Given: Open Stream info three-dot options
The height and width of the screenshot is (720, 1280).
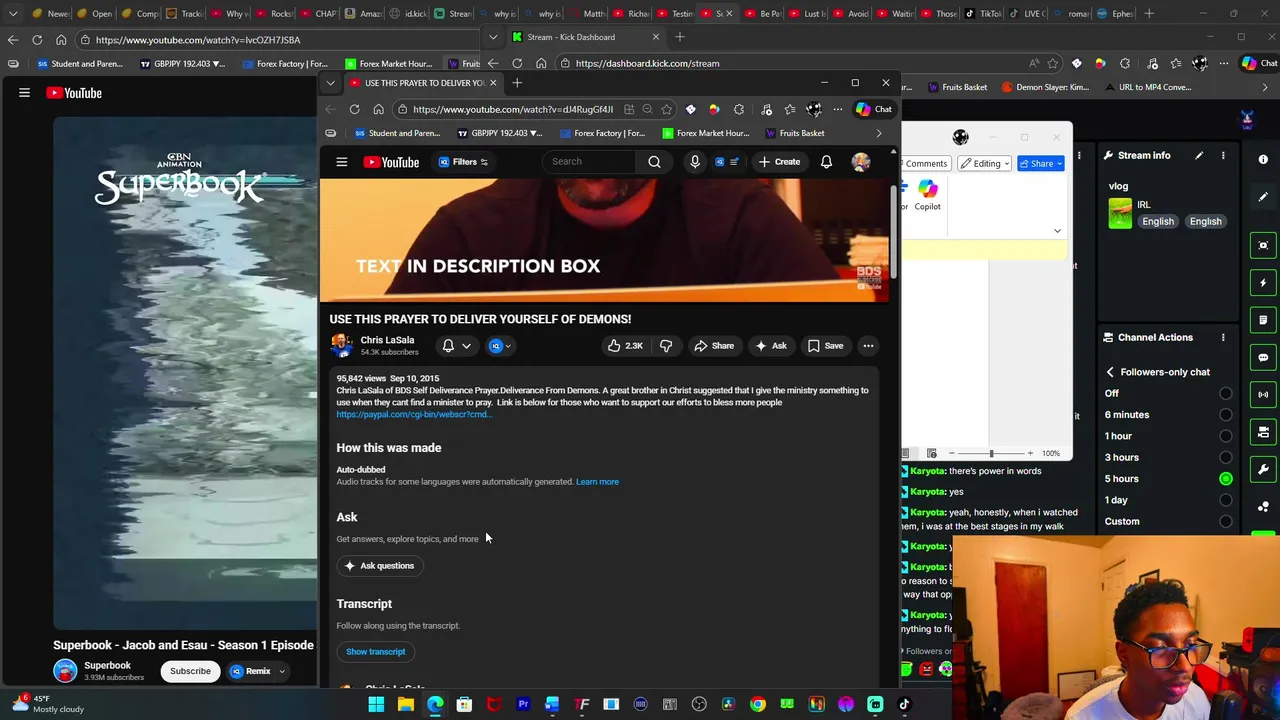Looking at the screenshot, I should click(1223, 155).
